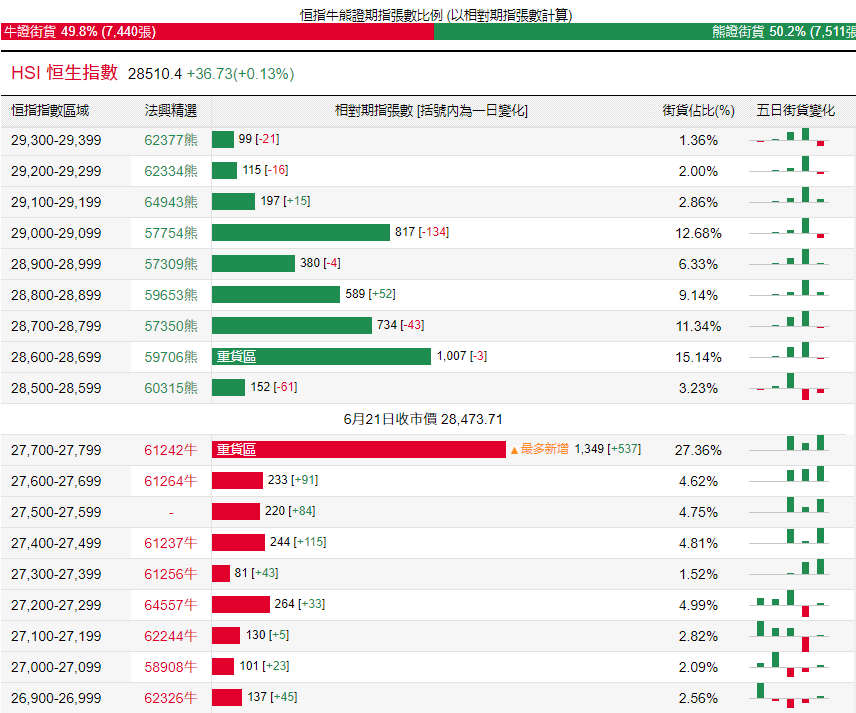Open warrant 64943熊
856x713 pixels.
171,203
